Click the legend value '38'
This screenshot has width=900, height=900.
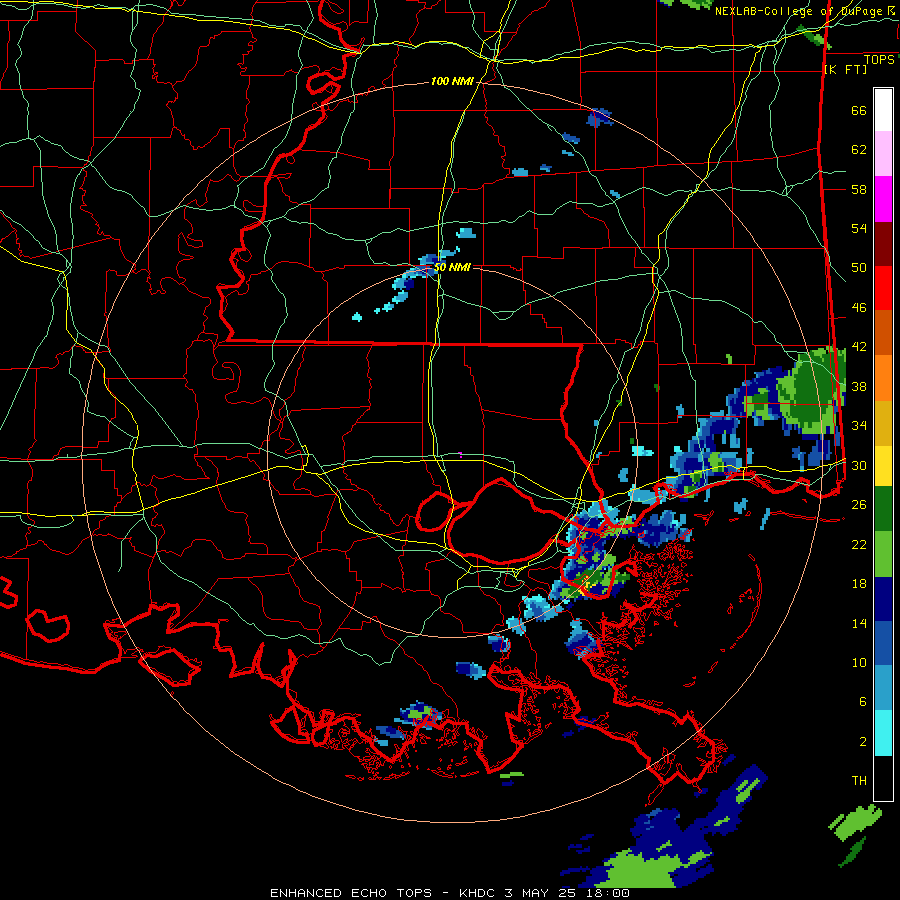coord(859,386)
